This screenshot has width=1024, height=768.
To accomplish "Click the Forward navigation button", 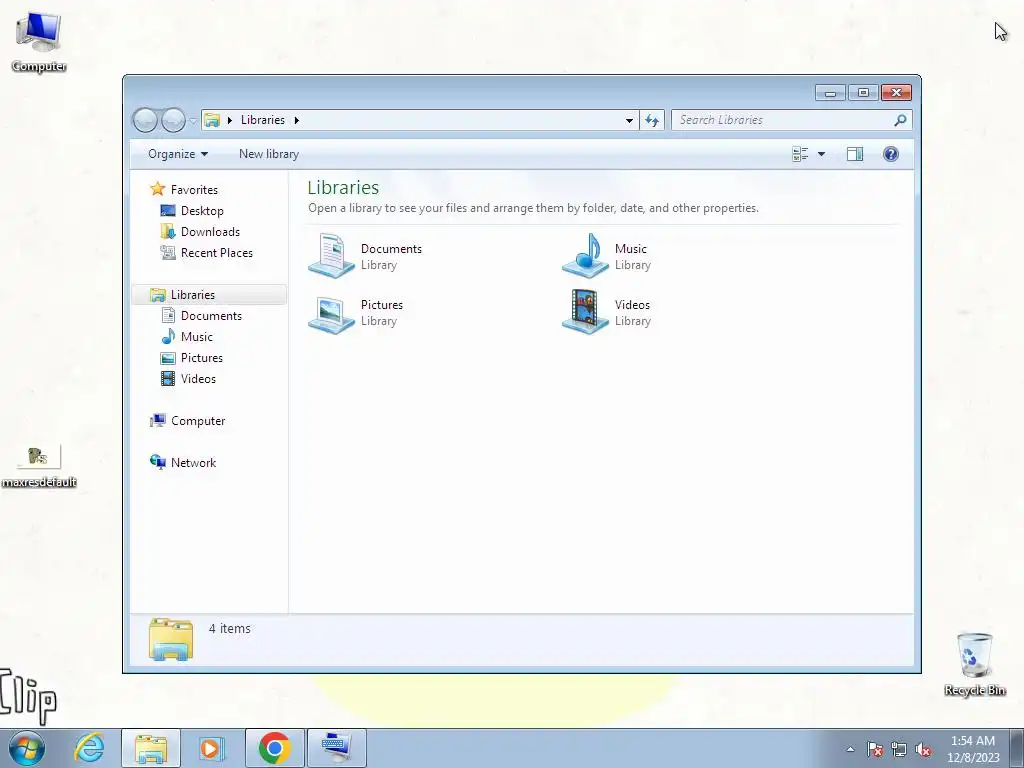I will [x=173, y=120].
